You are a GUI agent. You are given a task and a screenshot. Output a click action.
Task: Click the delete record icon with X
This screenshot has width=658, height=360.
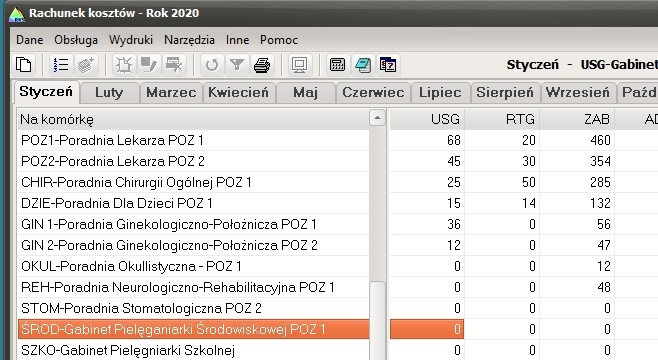pyautogui.click(x=174, y=65)
